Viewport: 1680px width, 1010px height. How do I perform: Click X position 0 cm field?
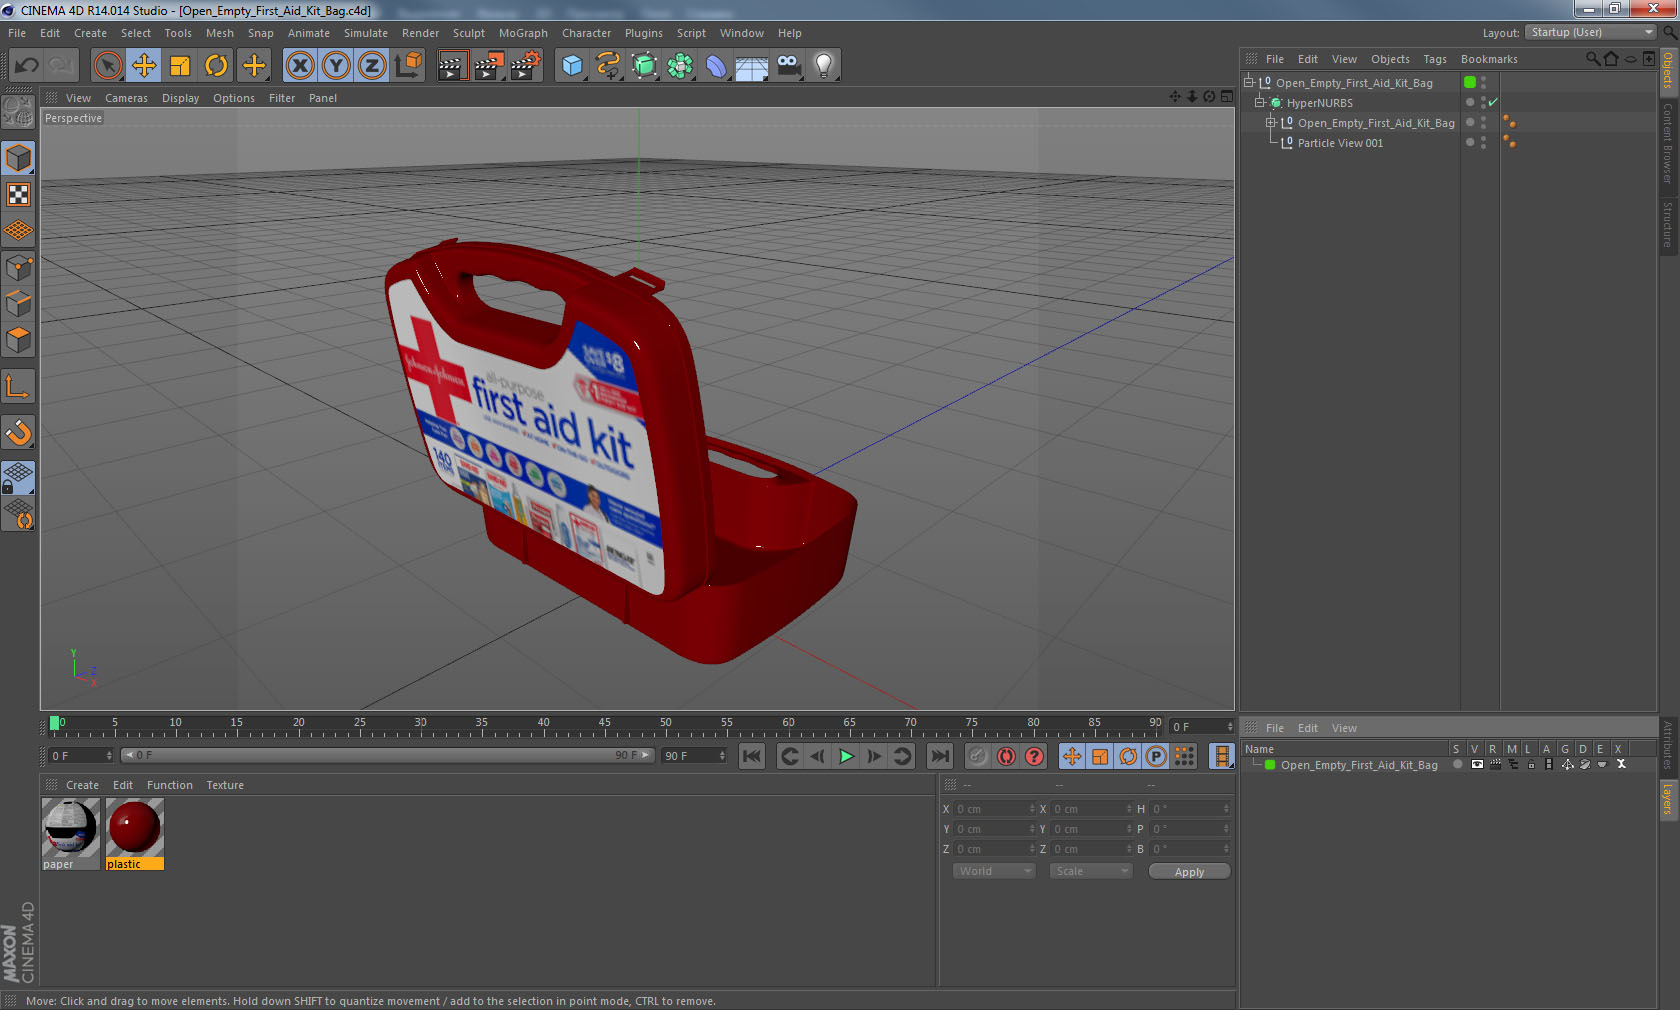click(x=994, y=809)
